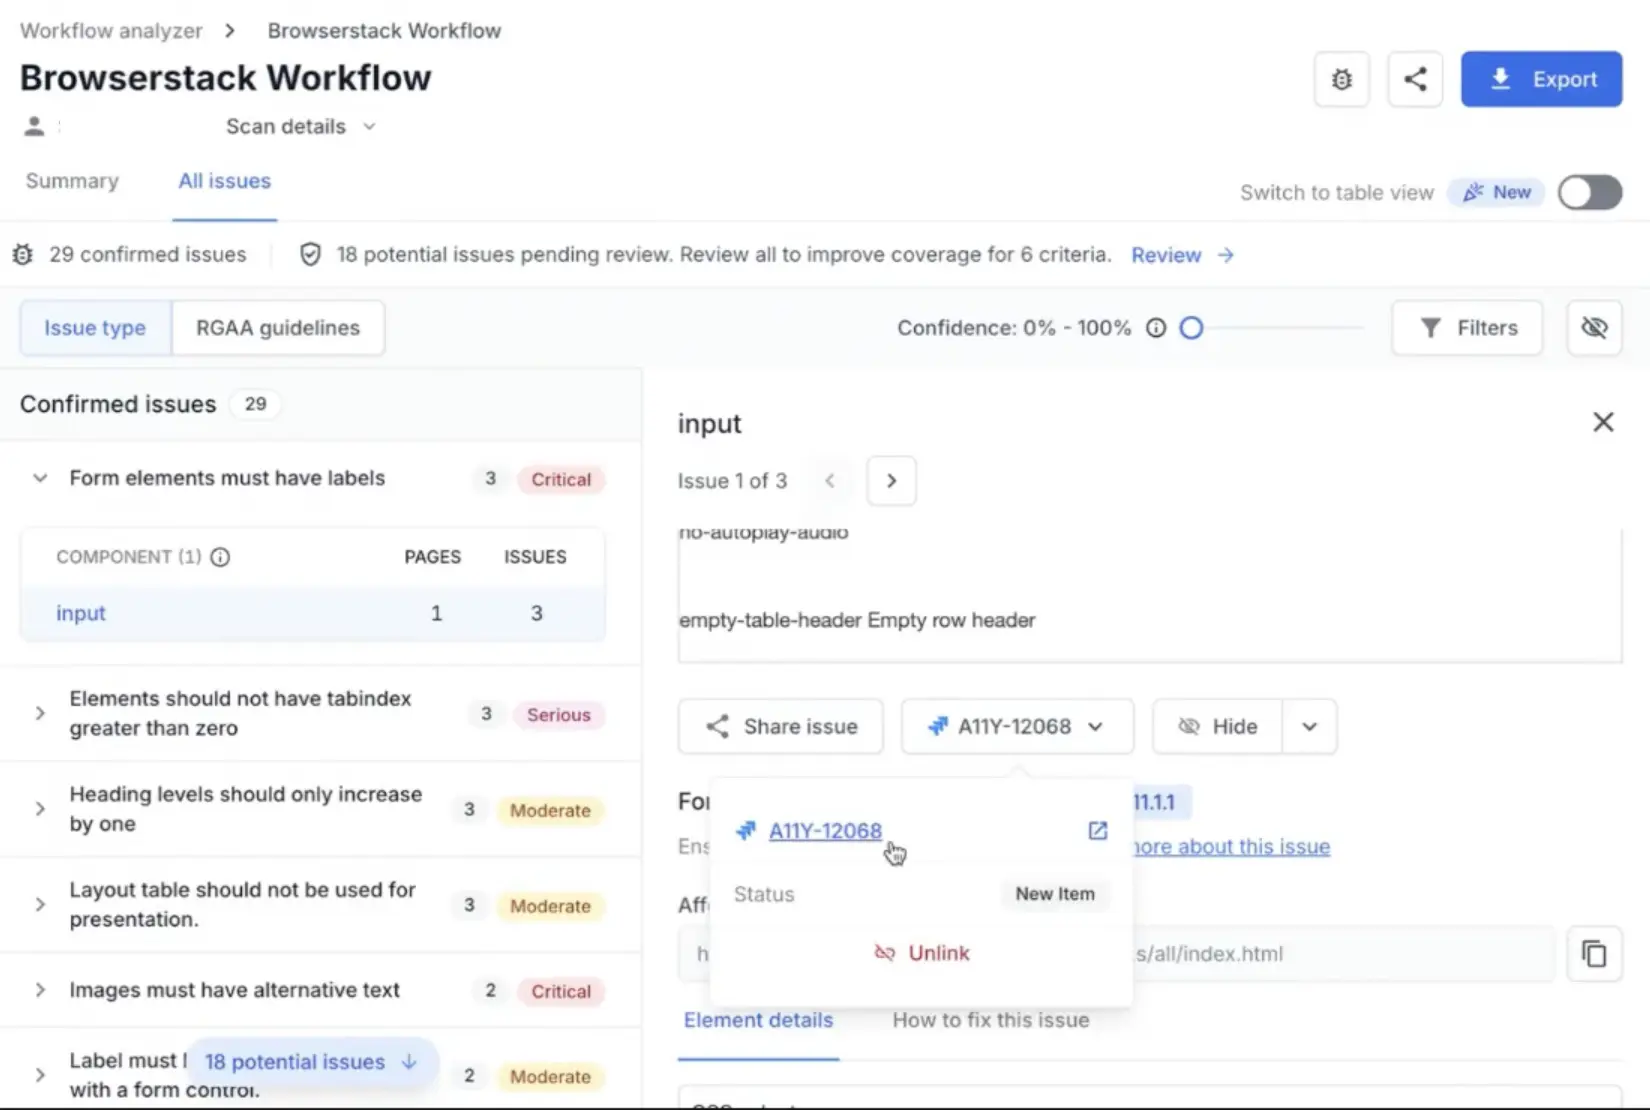Click Workflow analyzer breadcrumb
This screenshot has width=1650, height=1110.
click(111, 31)
